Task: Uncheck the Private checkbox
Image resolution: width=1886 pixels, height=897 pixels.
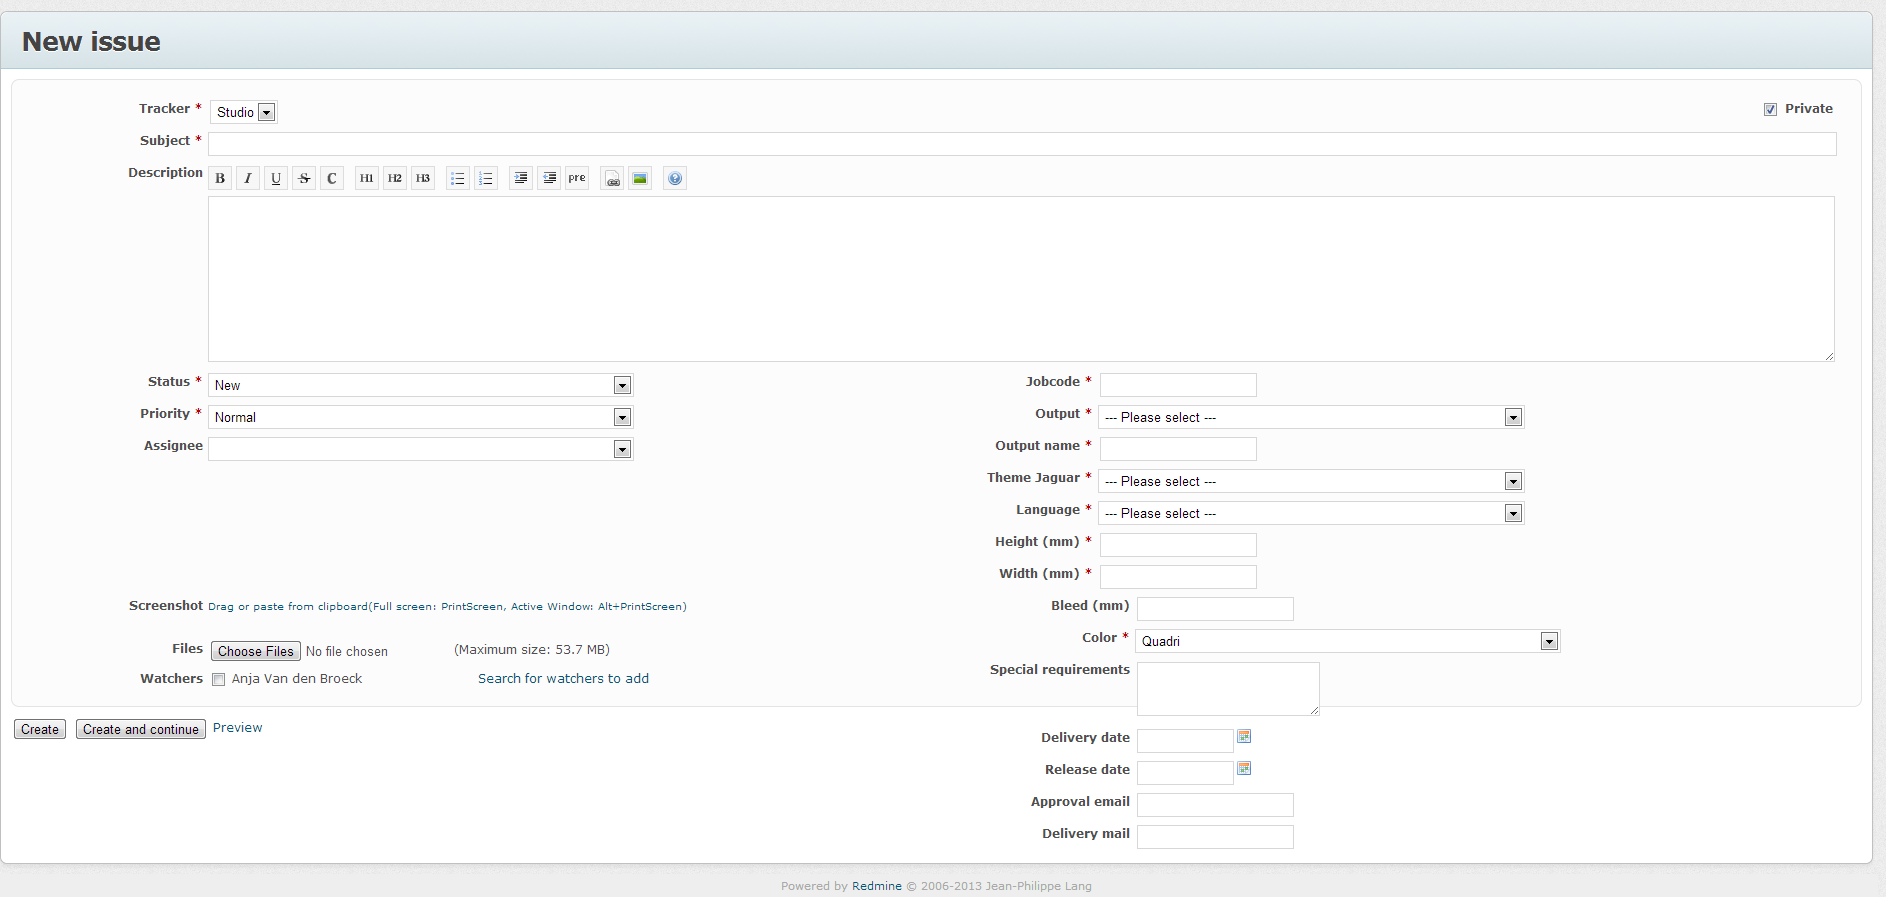Action: tap(1770, 109)
